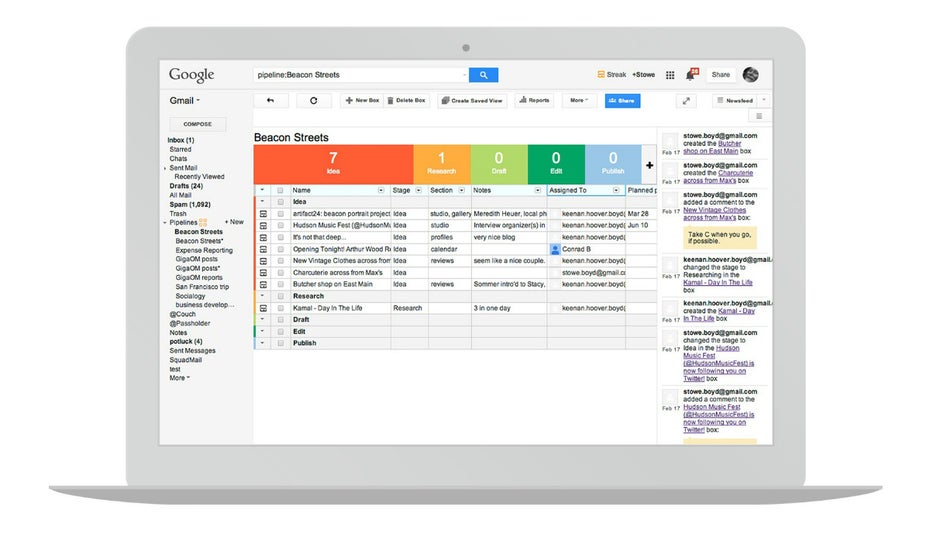Open box icon for Butcher shop row
The image size is (930, 534).
pyautogui.click(x=263, y=285)
